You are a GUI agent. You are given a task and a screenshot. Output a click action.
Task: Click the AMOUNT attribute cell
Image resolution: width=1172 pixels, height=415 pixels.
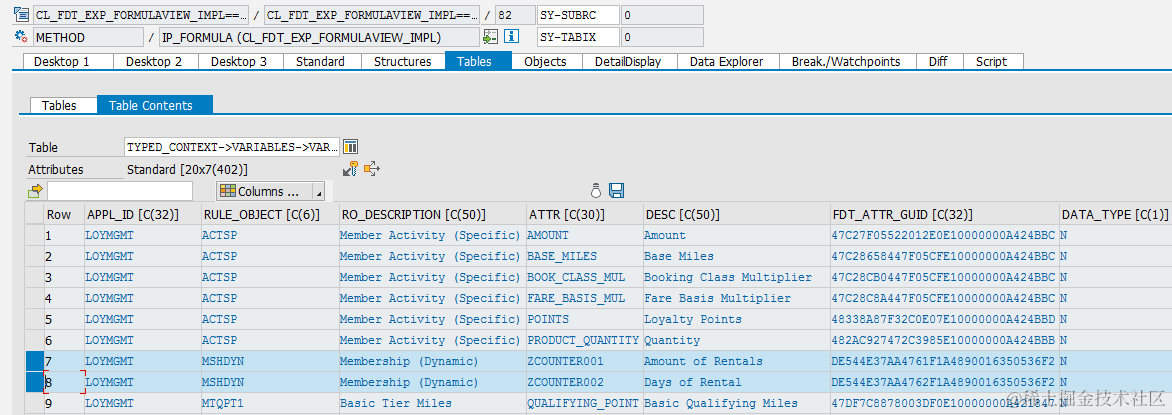[585, 236]
